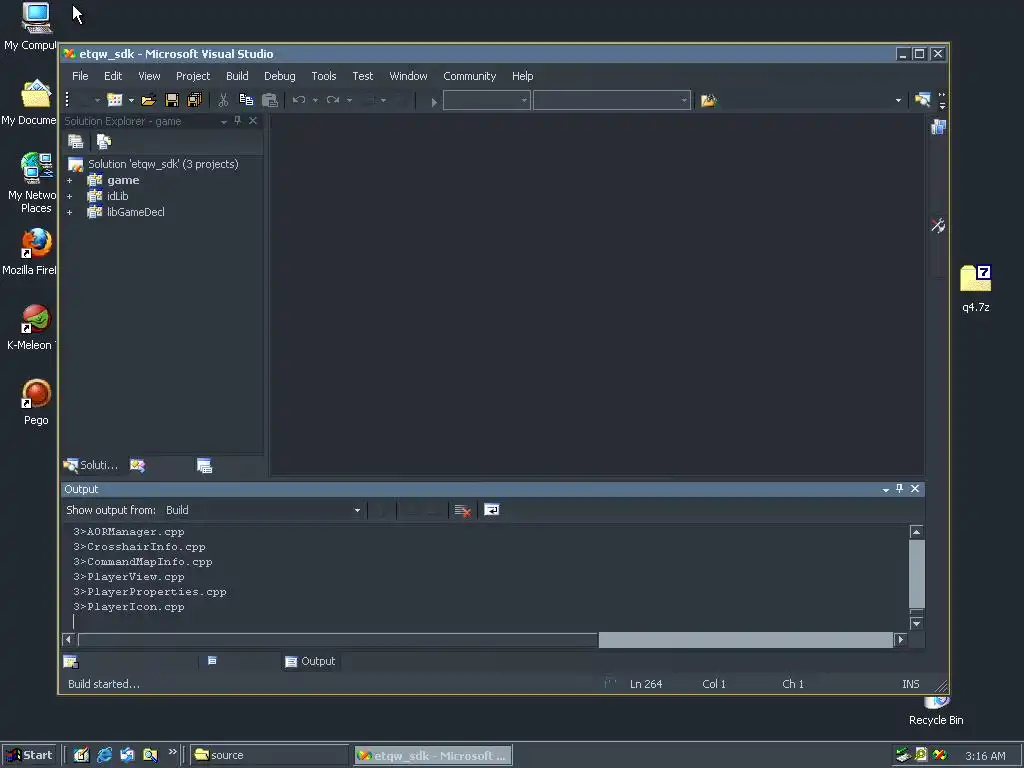The width and height of the screenshot is (1024, 768).
Task: Click the Output horizontal scrollbar left arrow
Action: click(x=68, y=639)
